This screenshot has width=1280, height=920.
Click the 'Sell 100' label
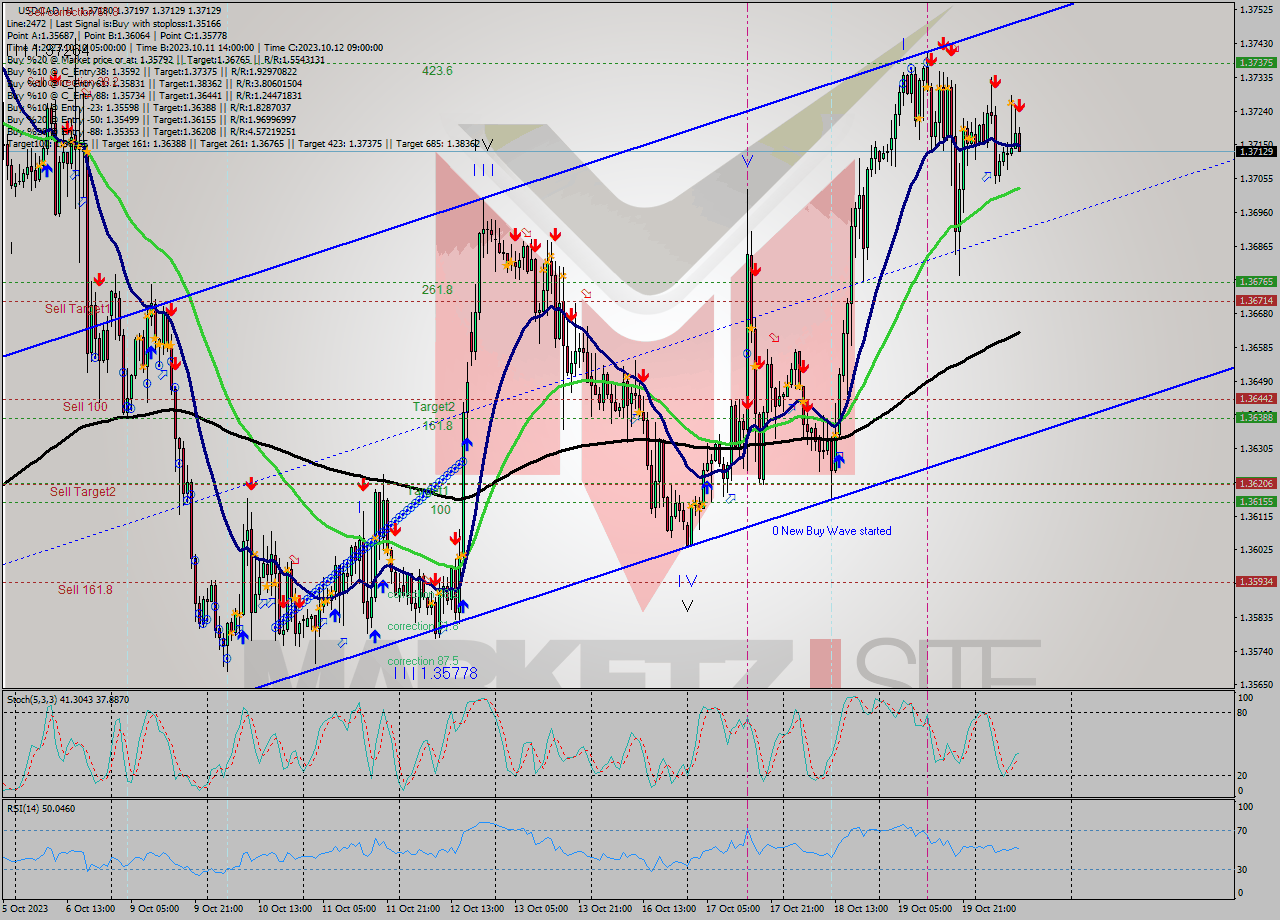(x=85, y=406)
